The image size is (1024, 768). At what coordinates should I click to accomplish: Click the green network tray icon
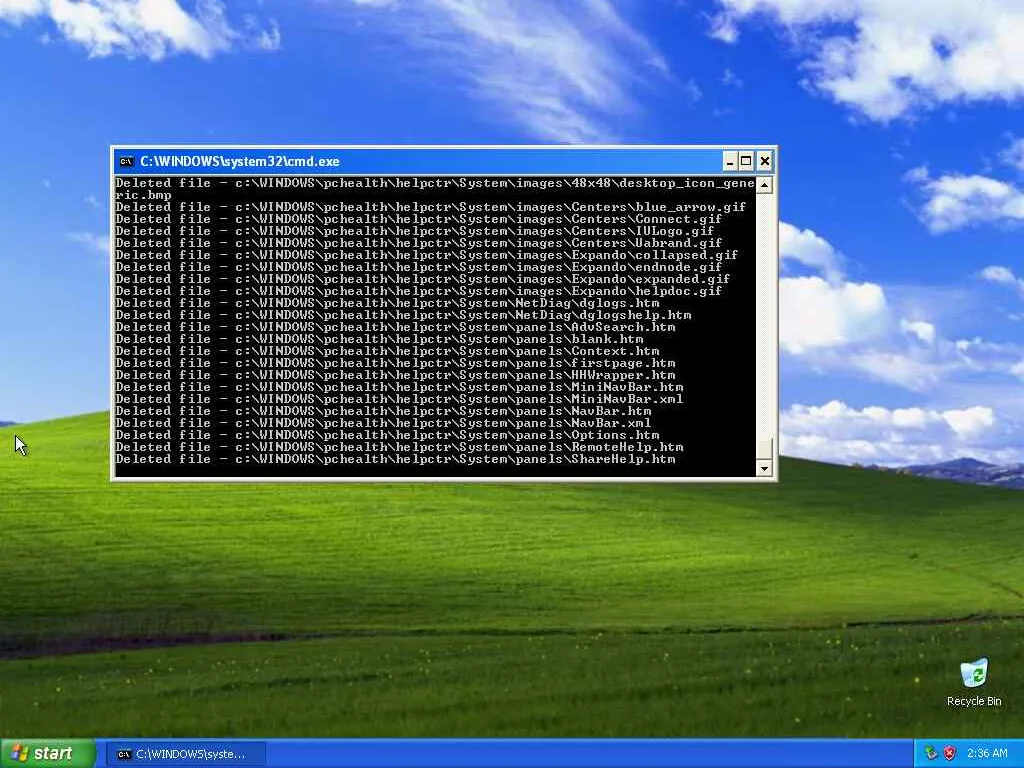[x=931, y=753]
